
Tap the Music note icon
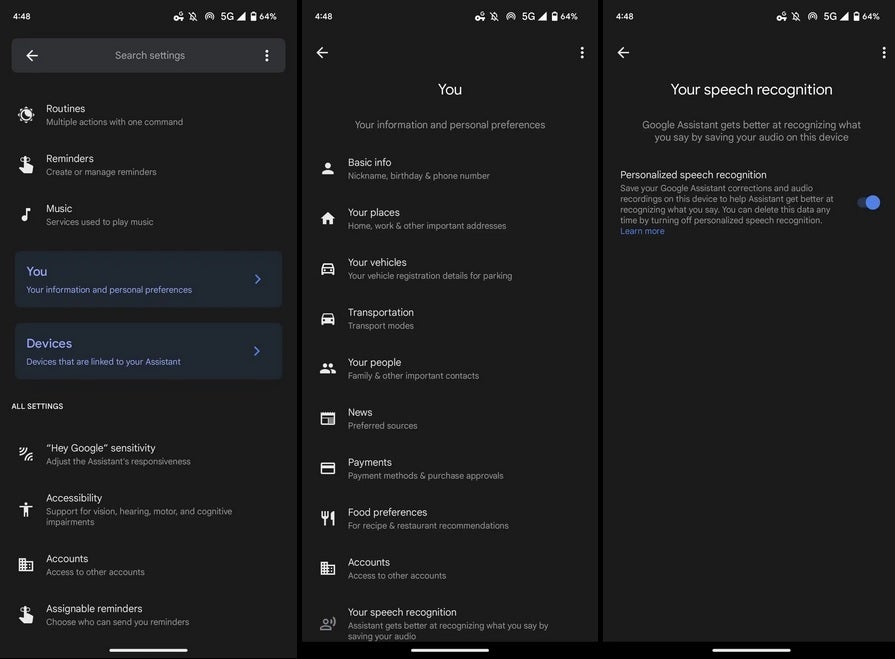26,215
